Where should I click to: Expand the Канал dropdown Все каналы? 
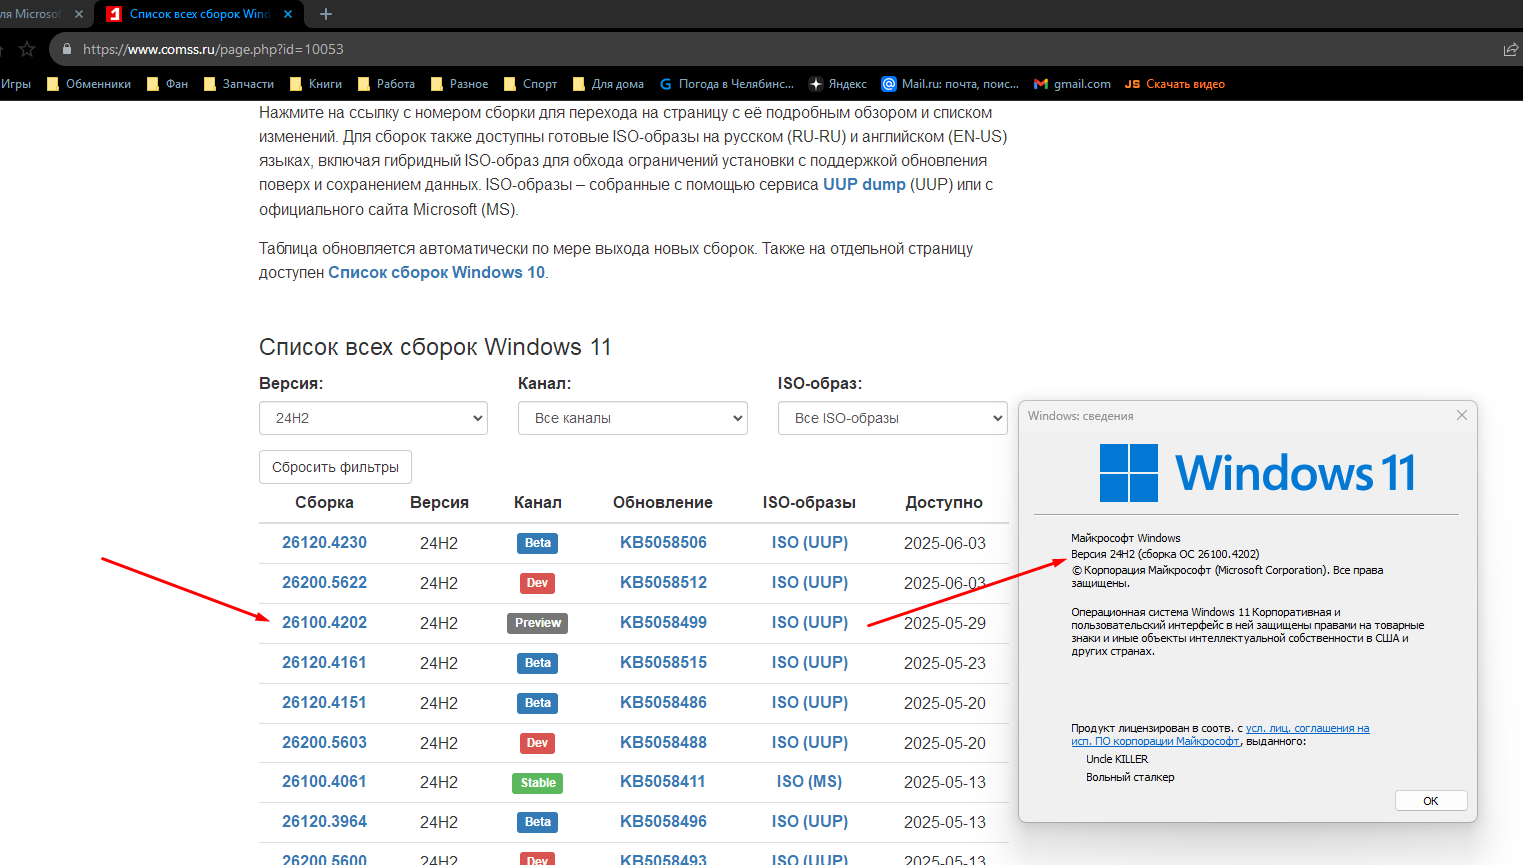point(632,418)
